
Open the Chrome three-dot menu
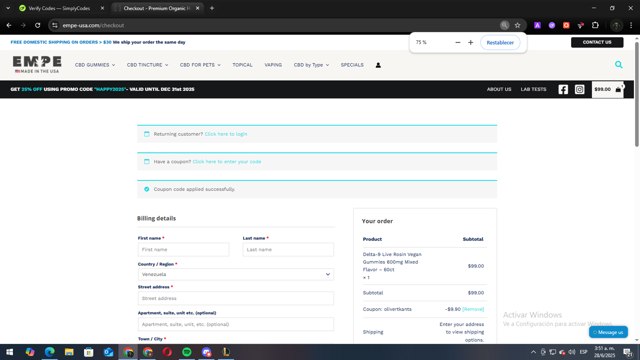coord(631,25)
